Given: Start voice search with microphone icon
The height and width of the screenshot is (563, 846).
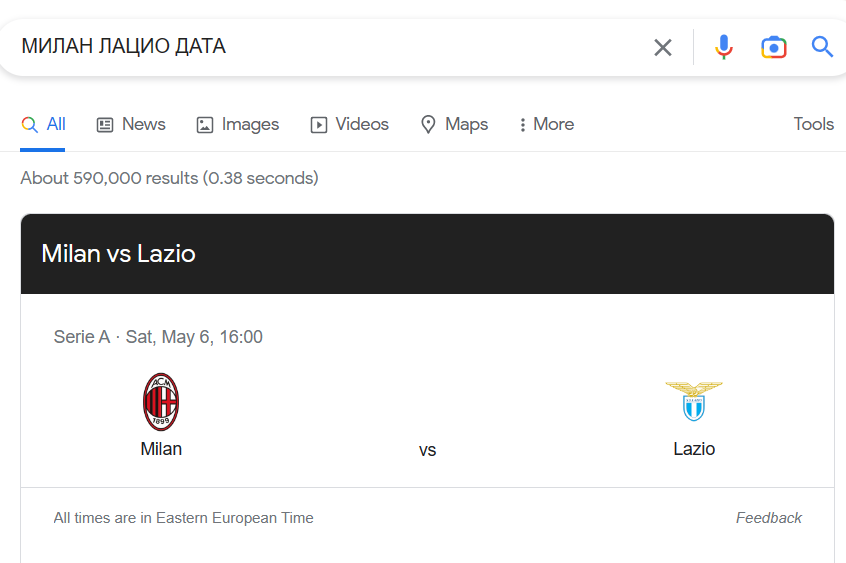Looking at the screenshot, I should tap(724, 47).
